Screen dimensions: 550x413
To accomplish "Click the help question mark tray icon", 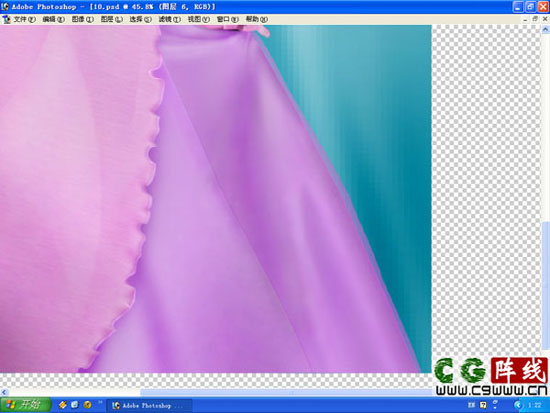I will coord(483,405).
